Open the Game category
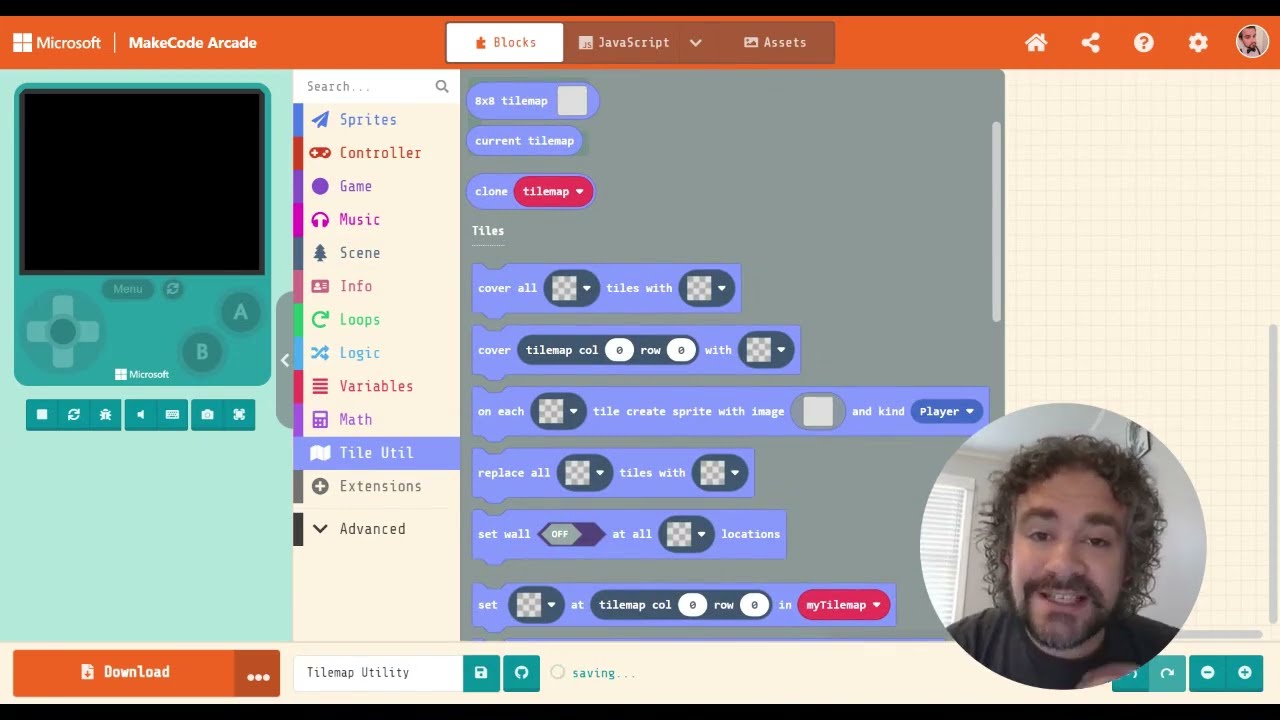The image size is (1280, 720). click(x=376, y=186)
